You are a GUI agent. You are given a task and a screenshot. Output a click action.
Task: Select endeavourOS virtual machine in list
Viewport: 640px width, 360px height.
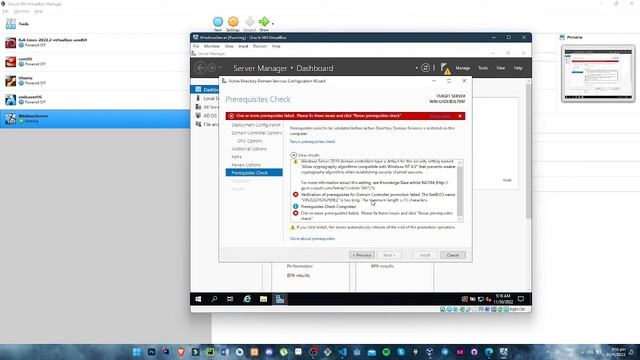click(95, 100)
